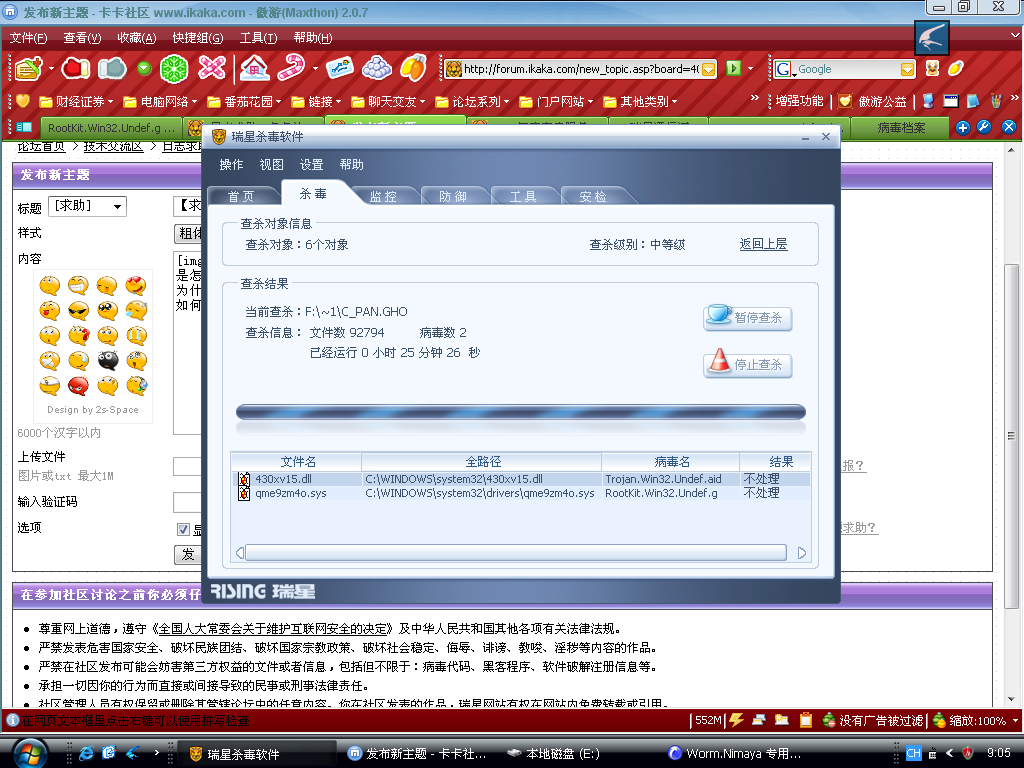Open the address bar URL dropdown
Screen dimensions: 1024x768
pos(709,69)
